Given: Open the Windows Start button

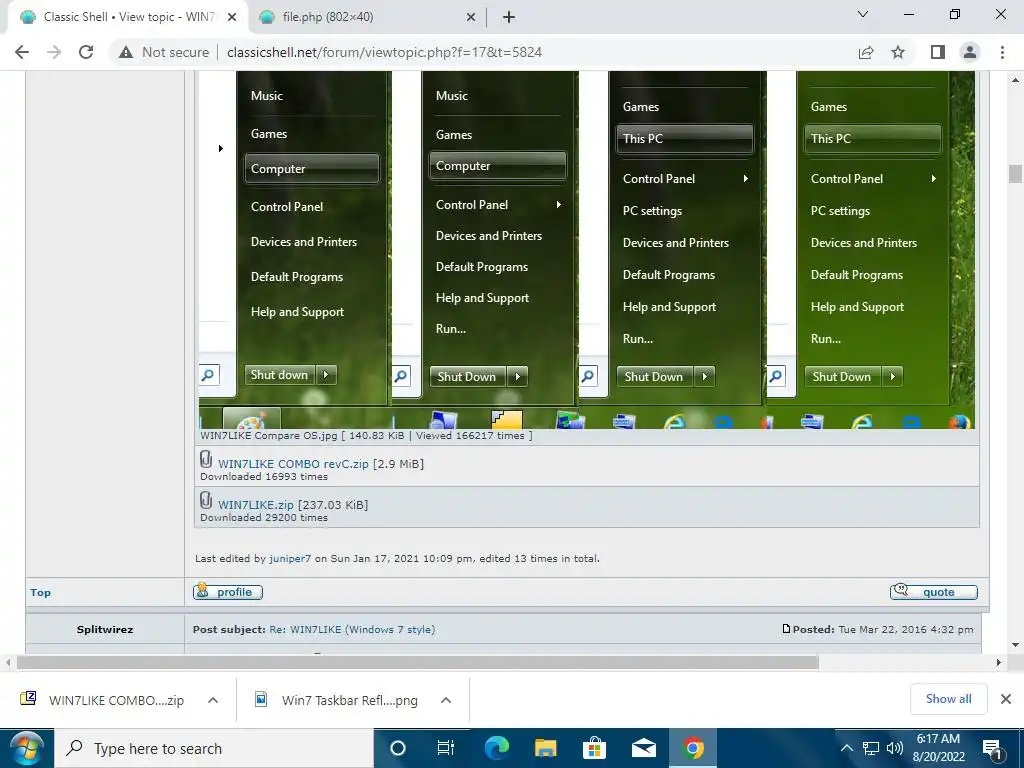Looking at the screenshot, I should point(26,748).
